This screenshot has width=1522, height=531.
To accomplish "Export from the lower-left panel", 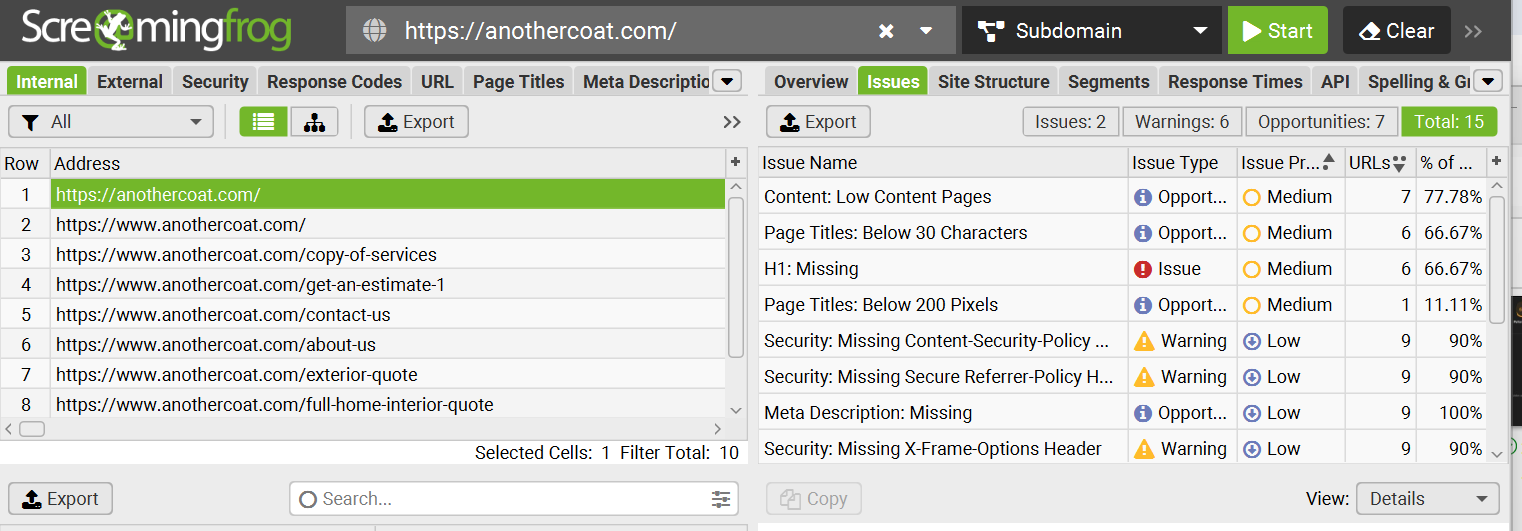I will [x=60, y=499].
